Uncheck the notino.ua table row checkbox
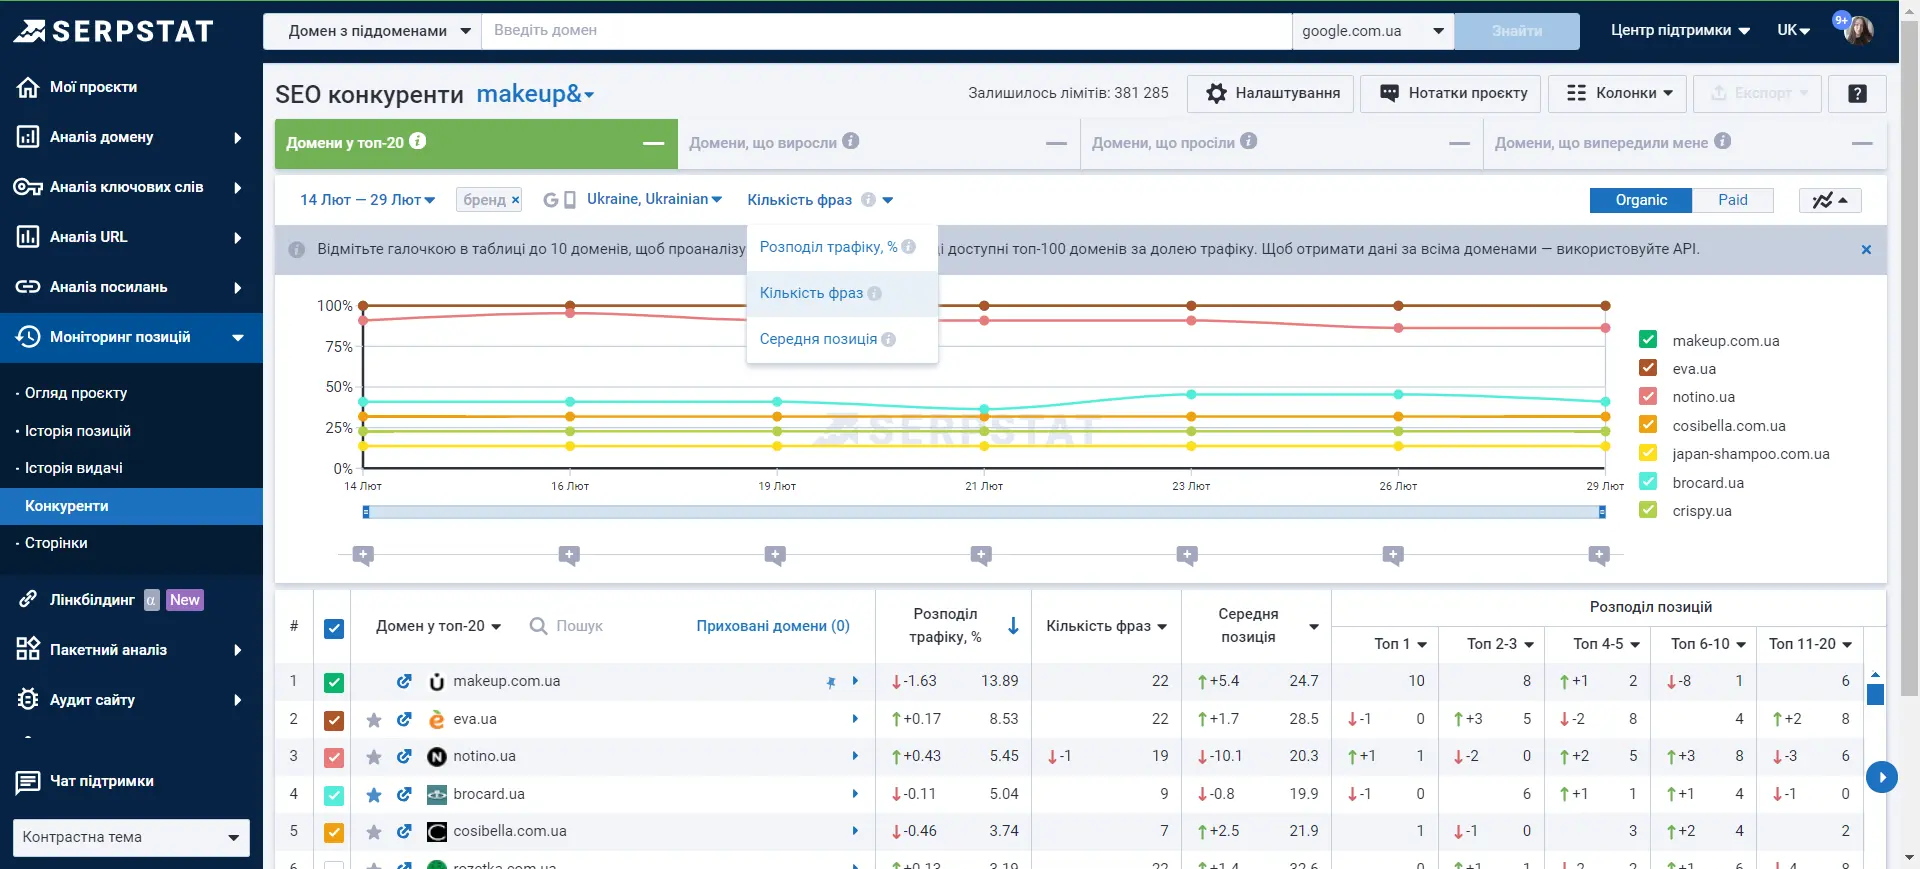This screenshot has width=1920, height=869. [334, 758]
